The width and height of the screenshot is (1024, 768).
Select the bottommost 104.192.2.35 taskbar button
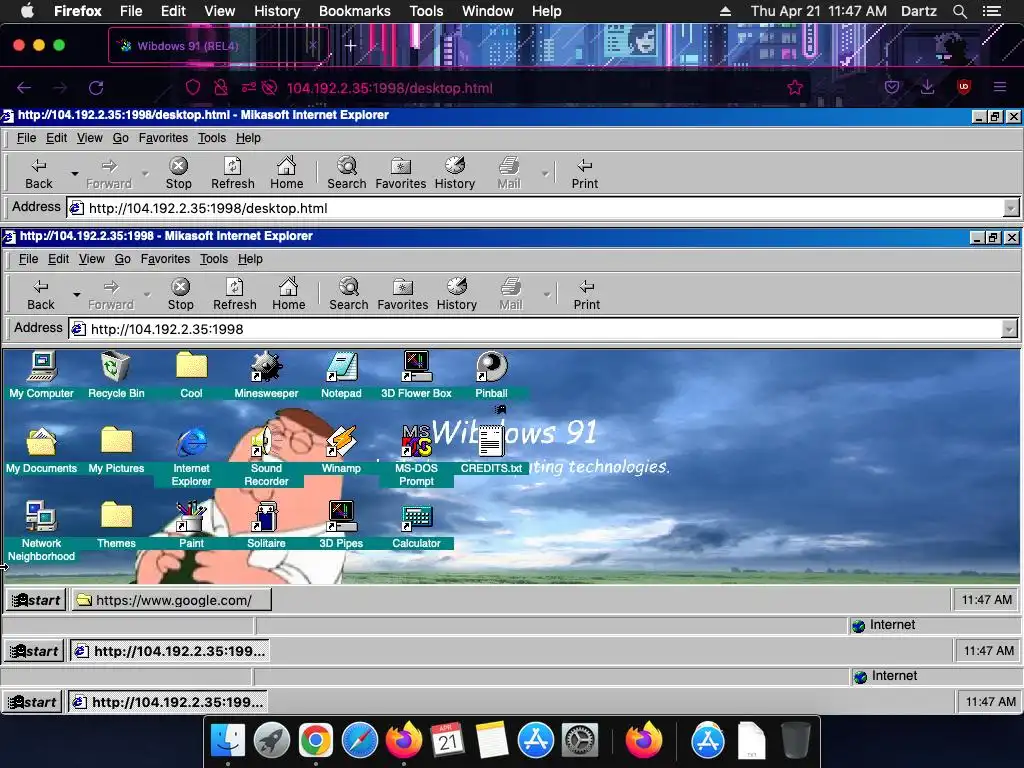(168, 702)
